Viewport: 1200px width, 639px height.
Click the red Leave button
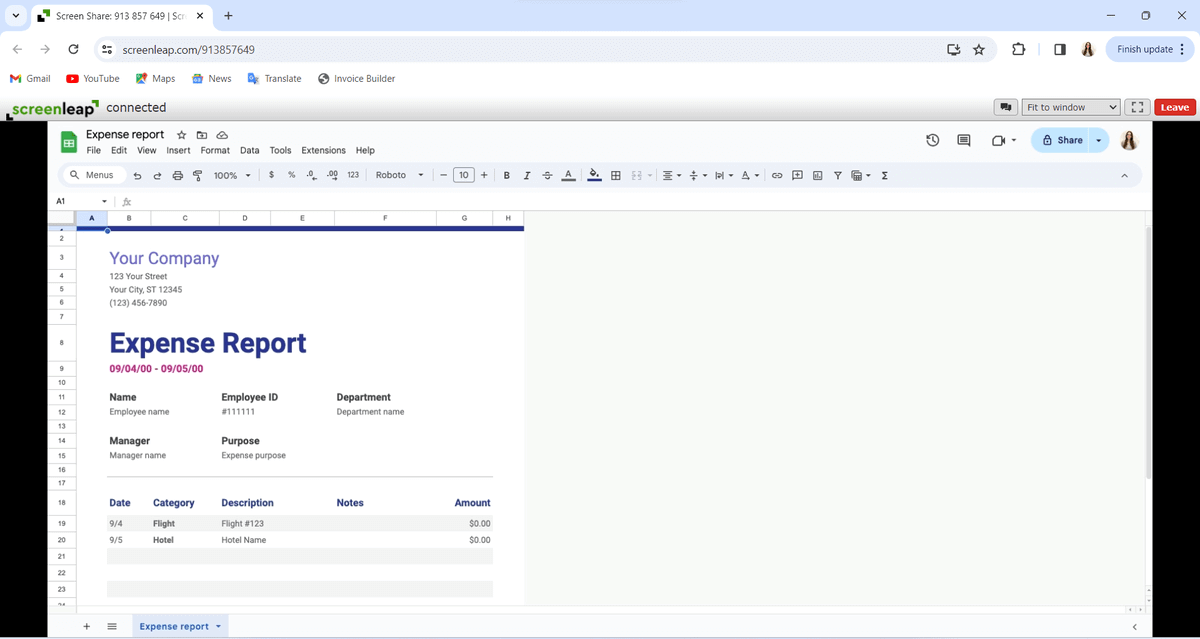[x=1174, y=107]
